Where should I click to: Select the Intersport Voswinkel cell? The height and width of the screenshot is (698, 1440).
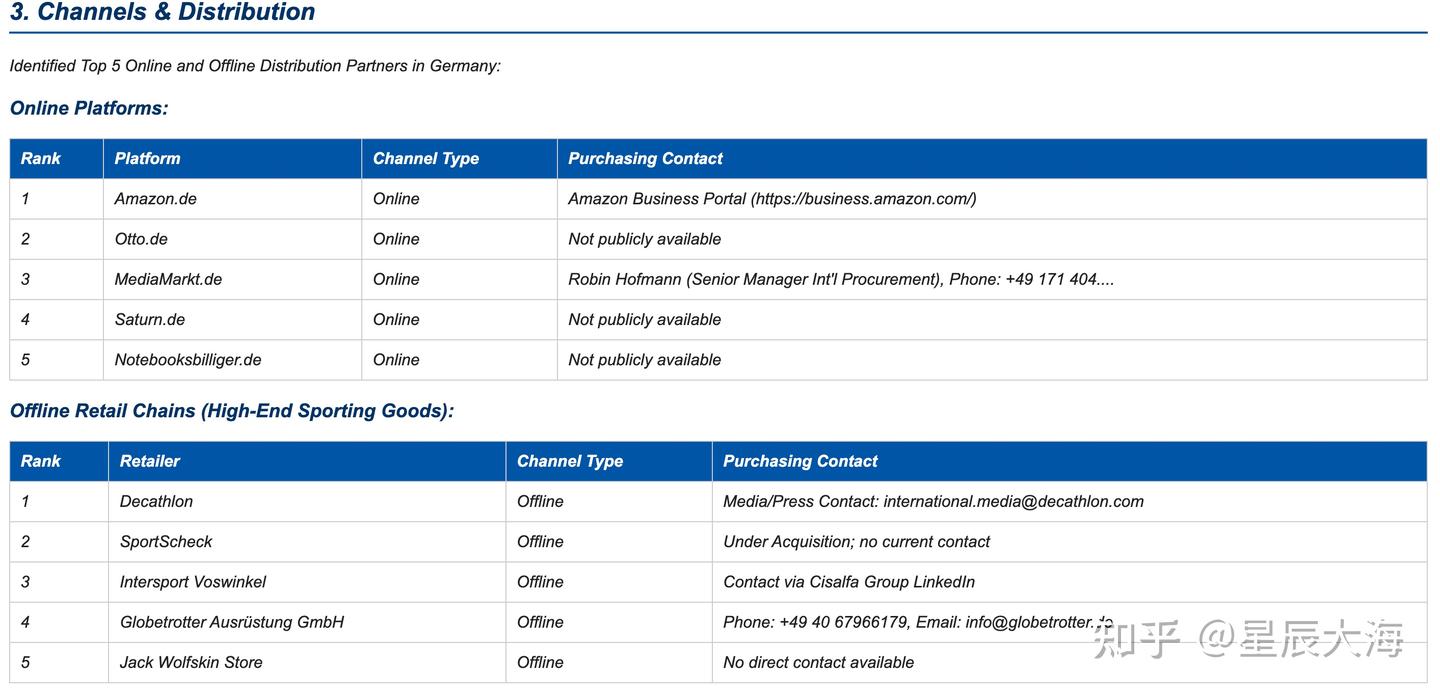193,582
